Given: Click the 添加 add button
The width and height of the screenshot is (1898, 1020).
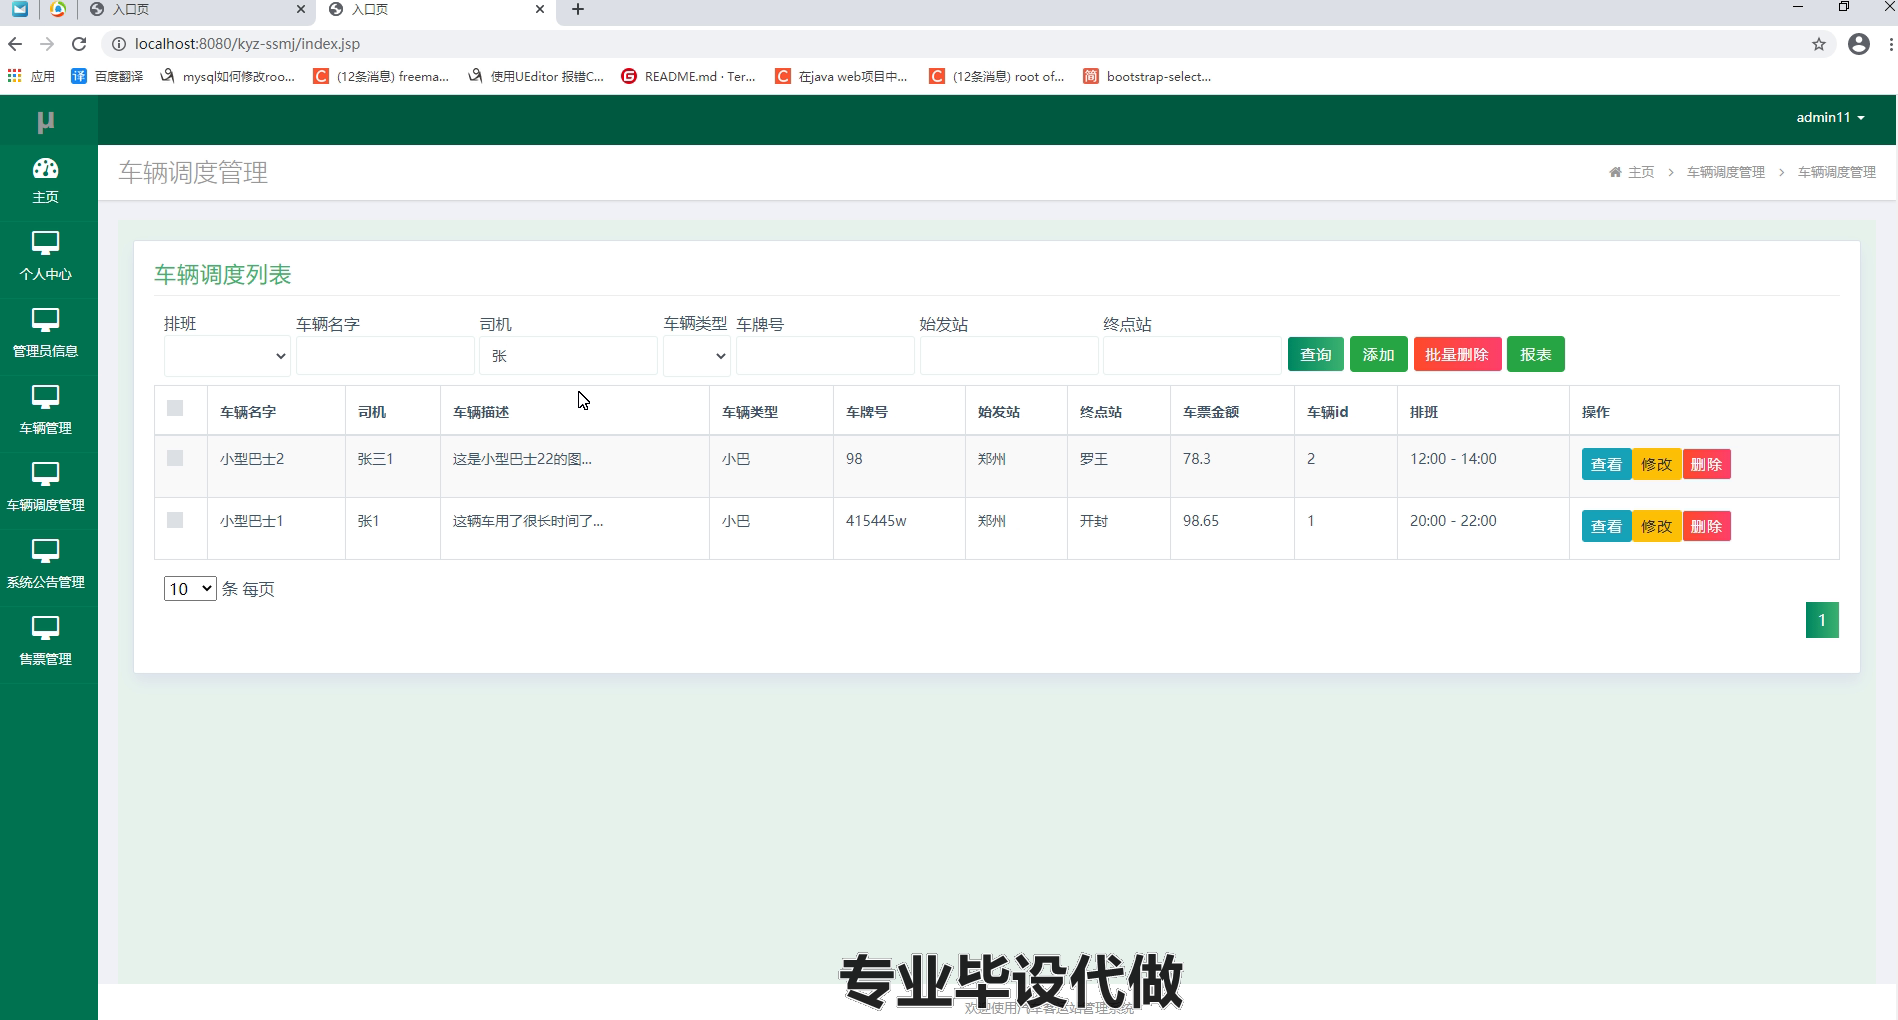Looking at the screenshot, I should [x=1378, y=354].
